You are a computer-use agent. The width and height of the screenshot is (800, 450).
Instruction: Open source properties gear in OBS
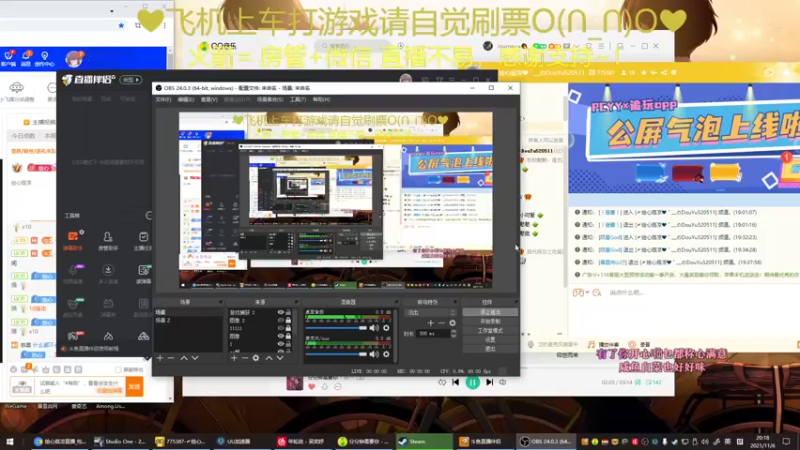point(256,358)
